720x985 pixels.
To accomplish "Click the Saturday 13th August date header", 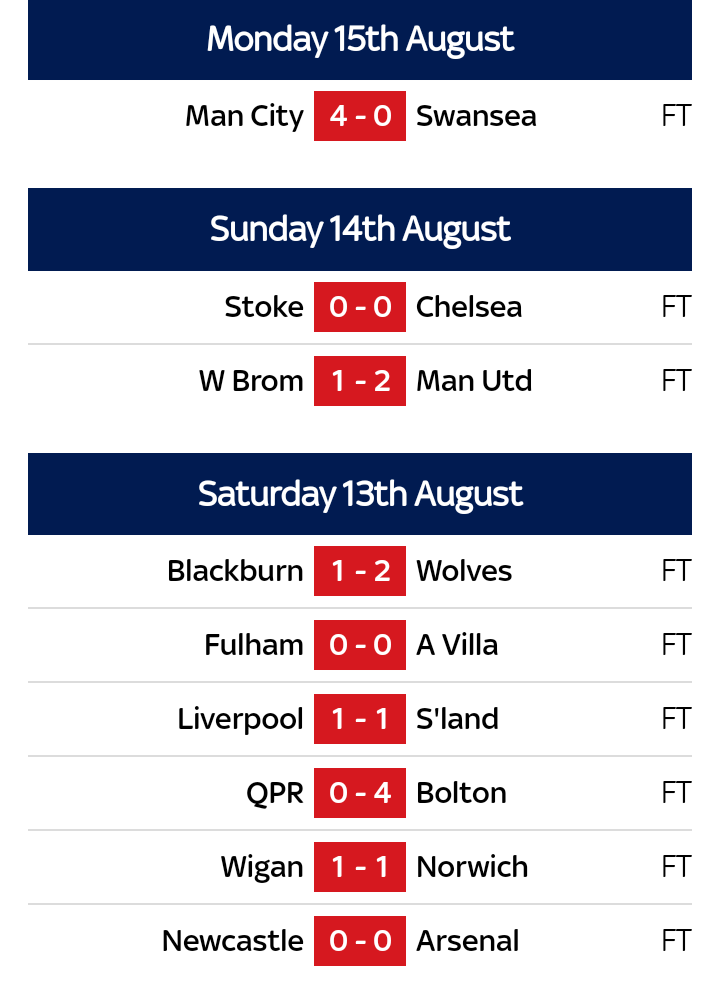I will (x=360, y=494).
